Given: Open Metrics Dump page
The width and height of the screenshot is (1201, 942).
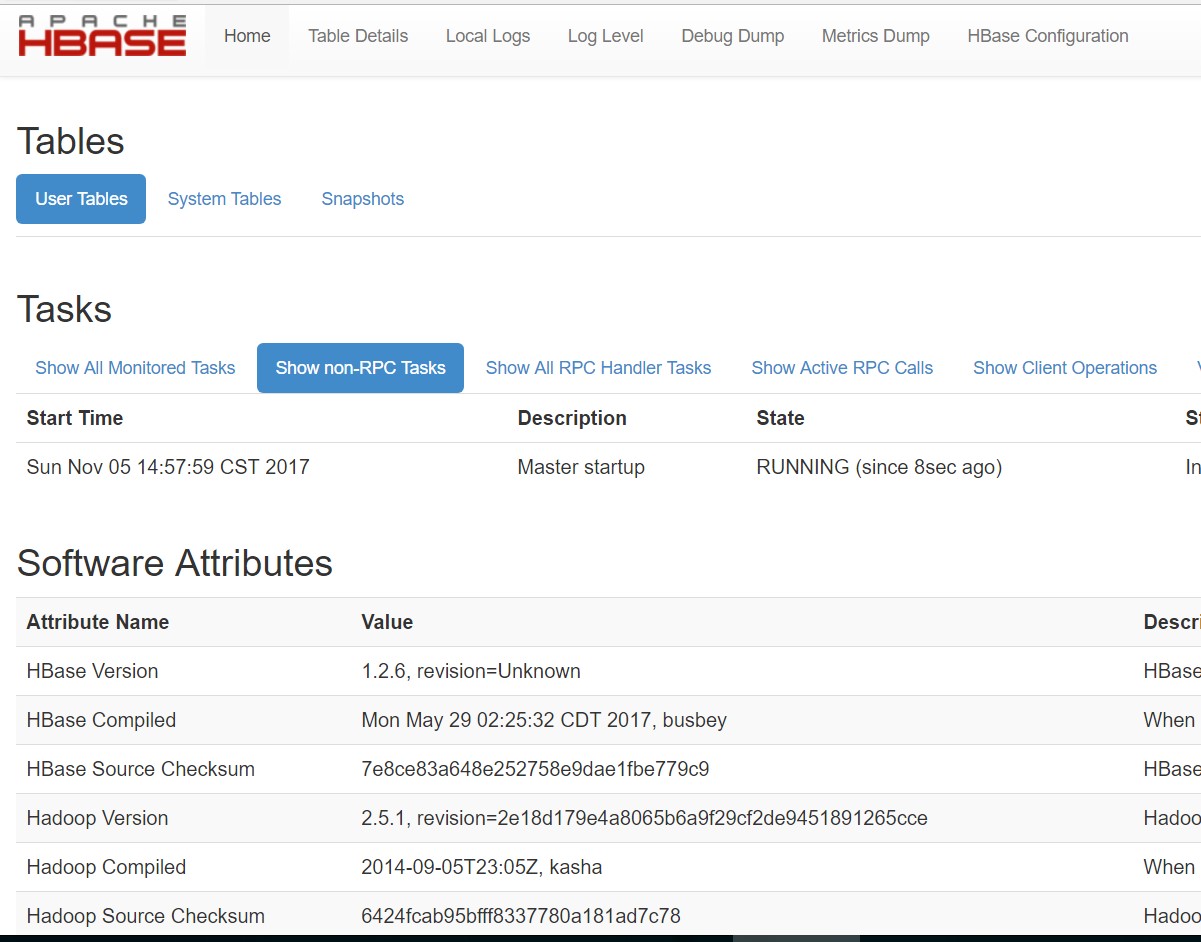Looking at the screenshot, I should 876,36.
